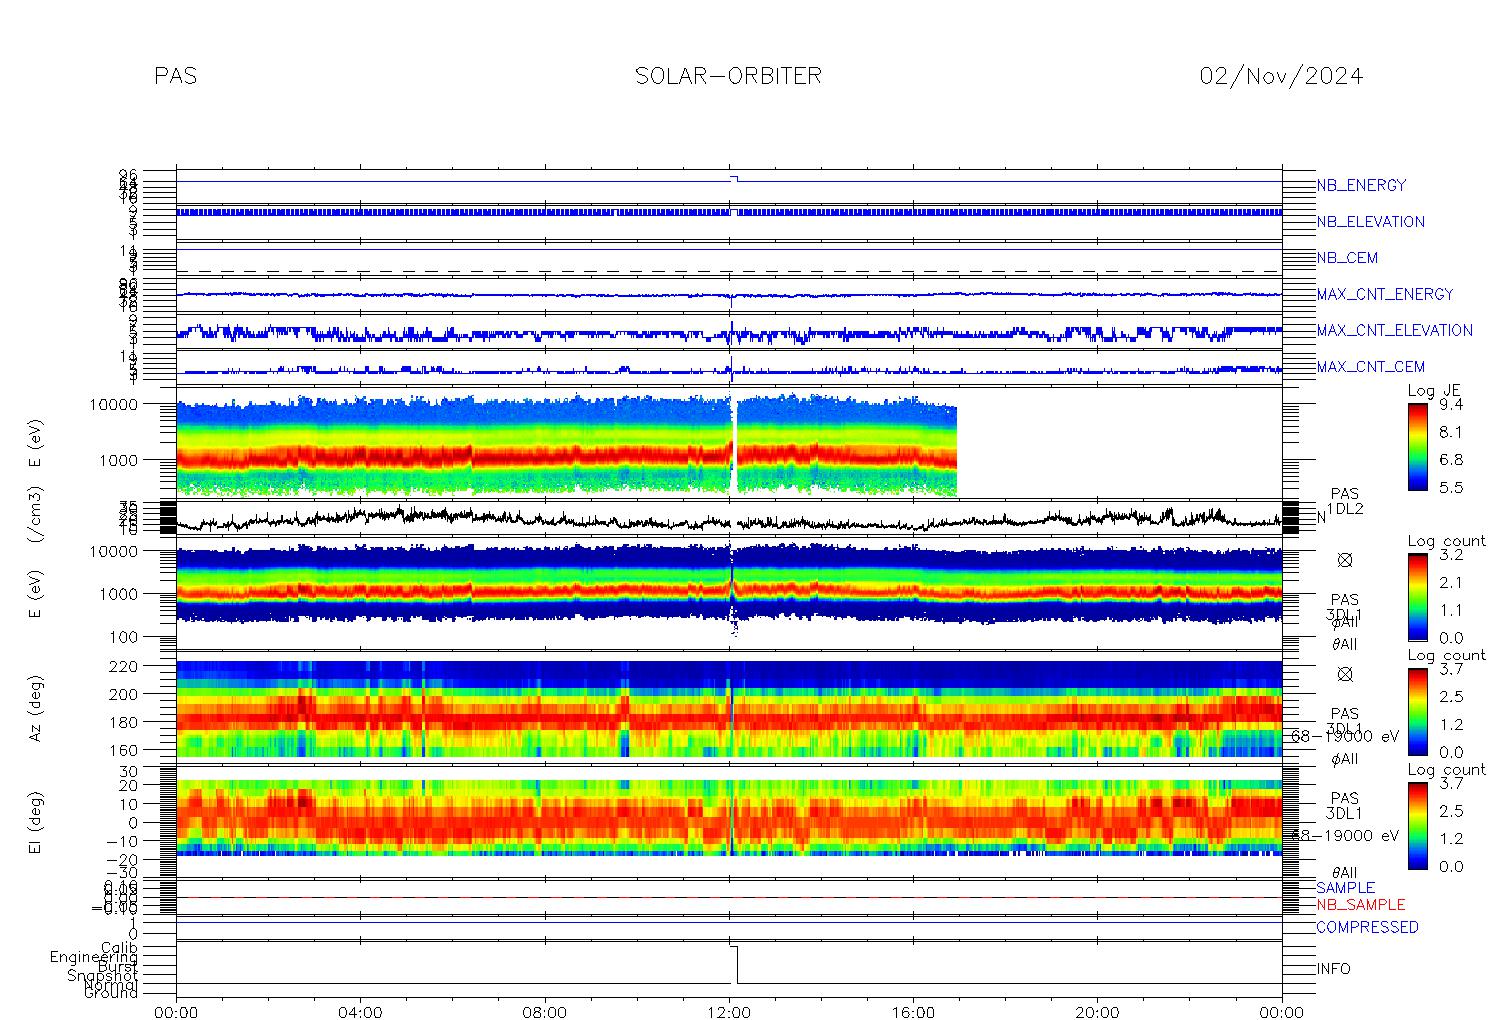This screenshot has height=1020, width=1512.
Task: Click the crossed-circle symbol beside the energy count panel
Action: click(1345, 561)
